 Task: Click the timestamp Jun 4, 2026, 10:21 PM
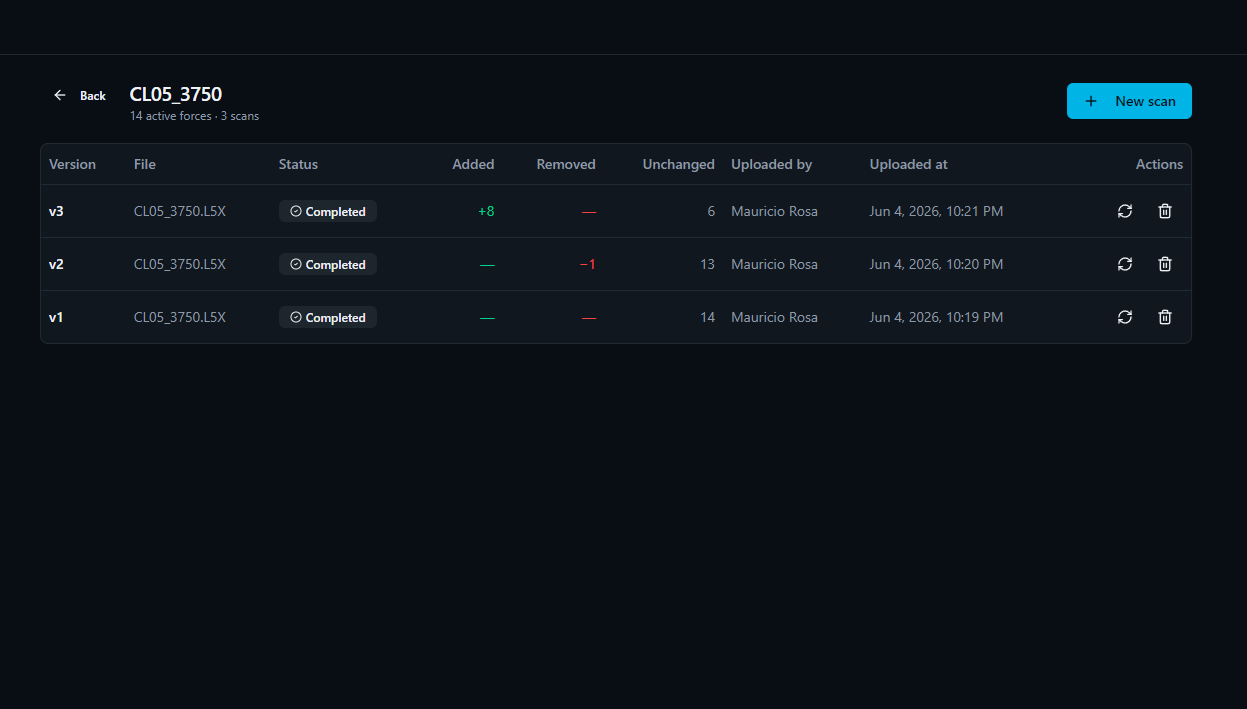[x=936, y=211]
